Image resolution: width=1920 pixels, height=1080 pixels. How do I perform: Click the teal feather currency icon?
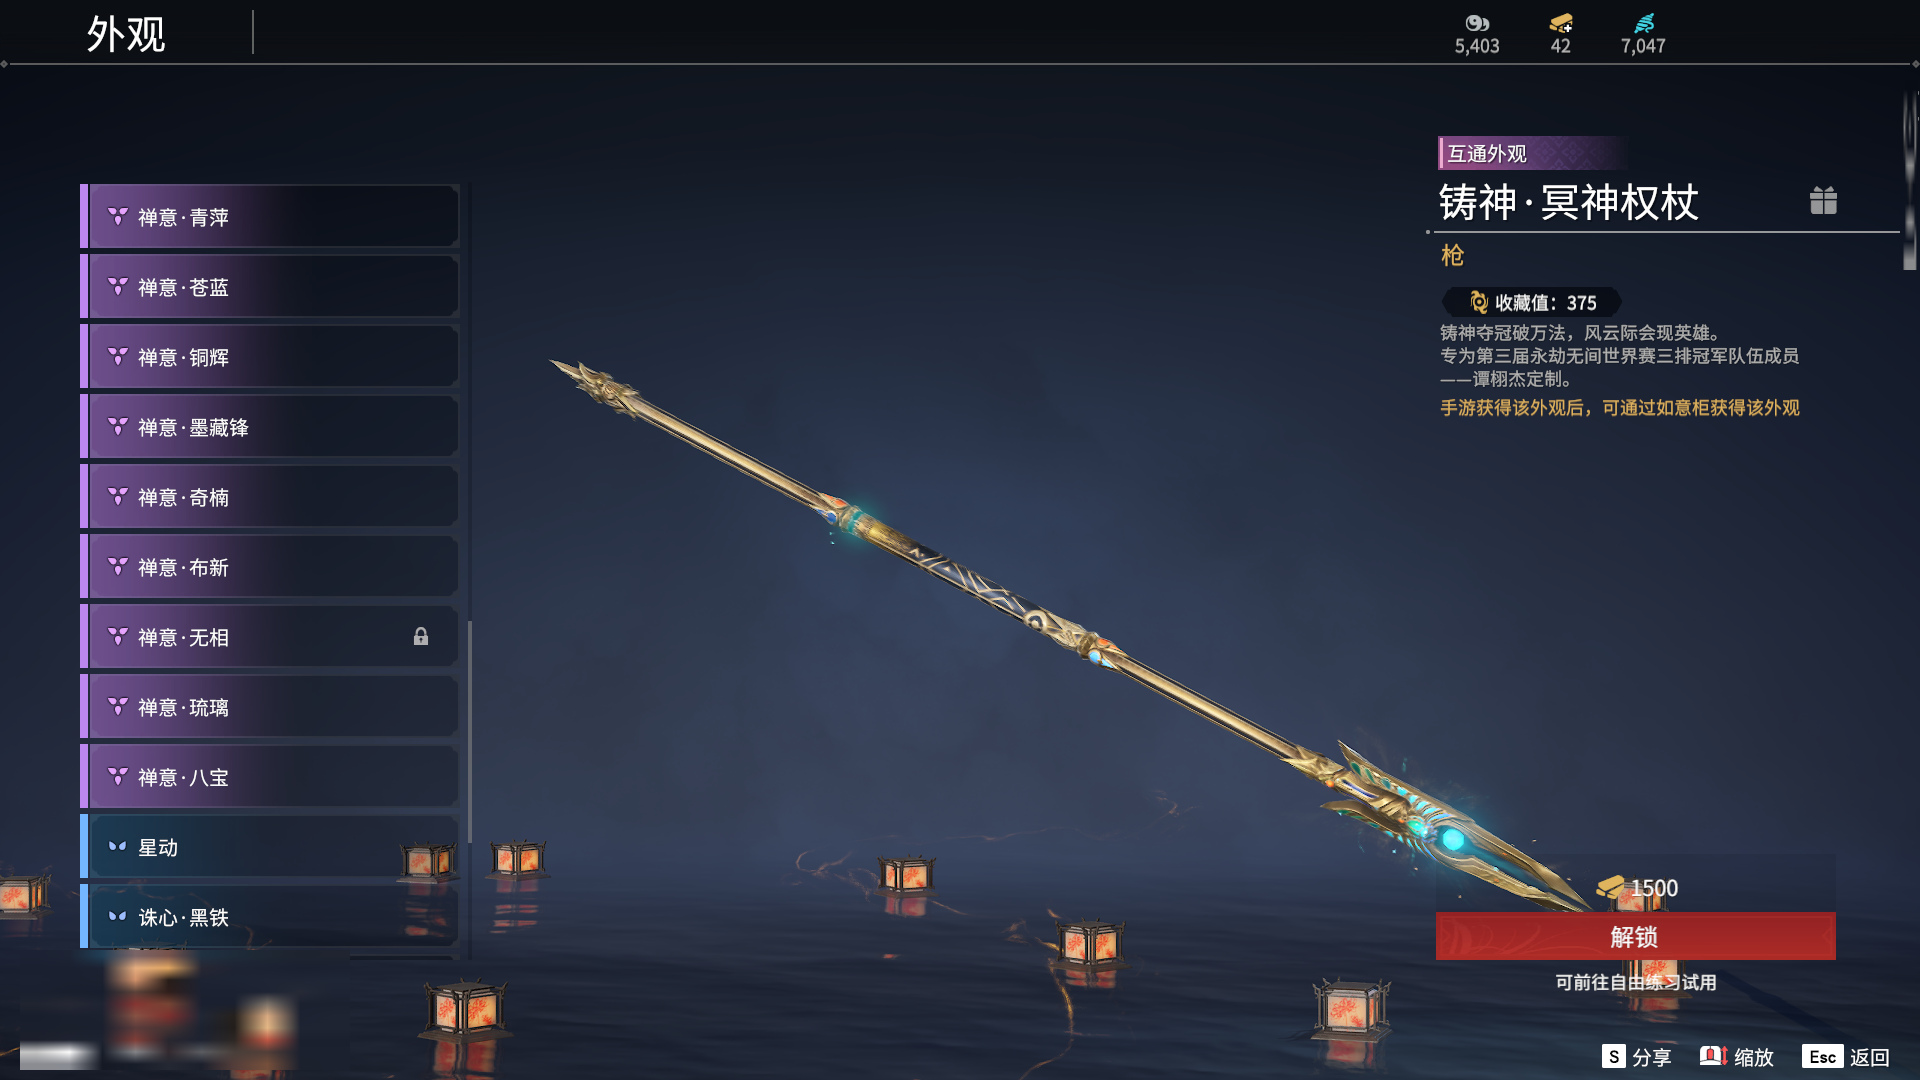[1644, 23]
